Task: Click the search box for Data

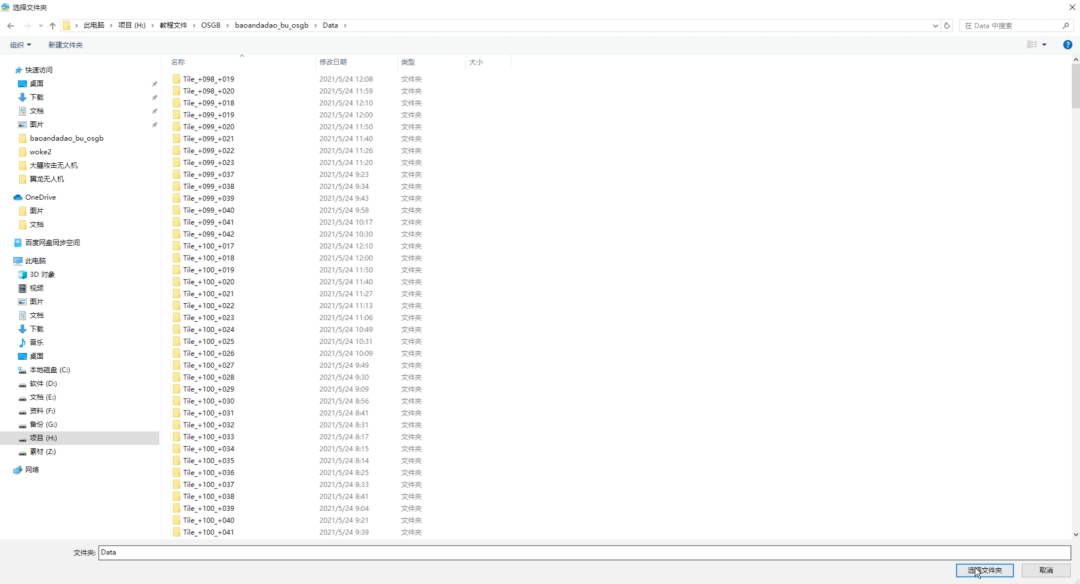Action: [x=1009, y=25]
